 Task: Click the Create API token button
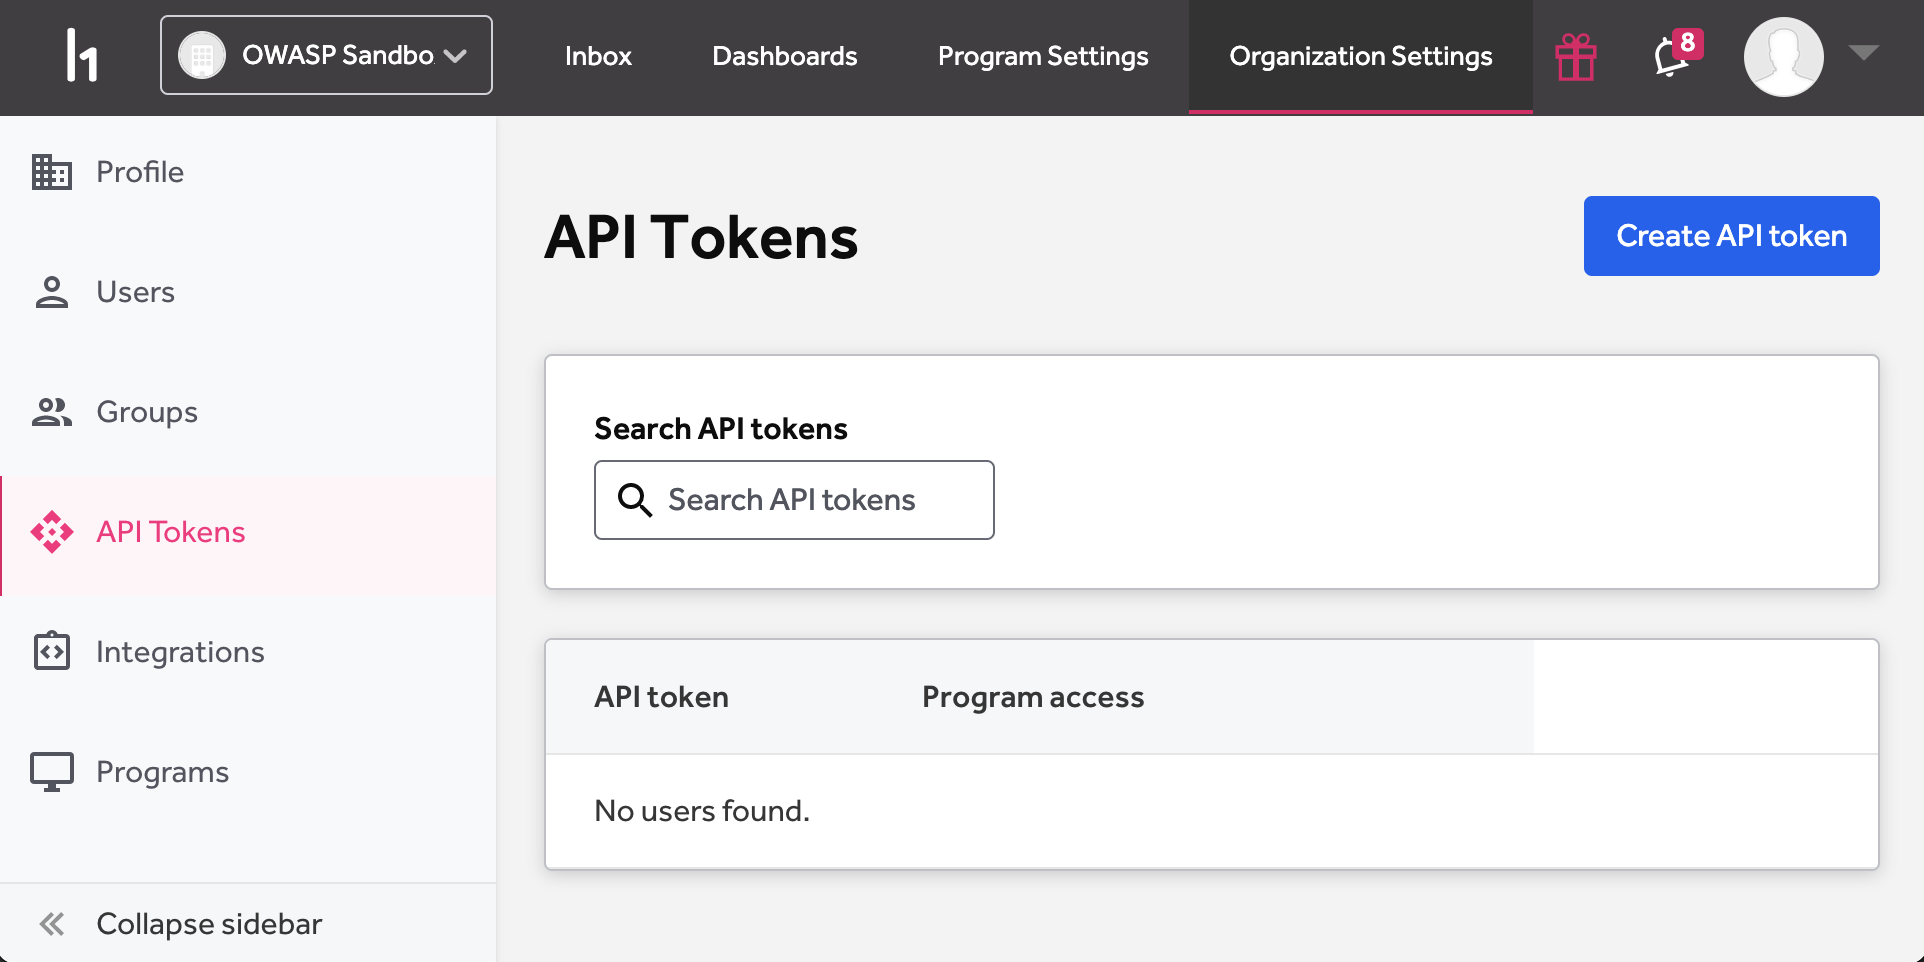pos(1731,236)
